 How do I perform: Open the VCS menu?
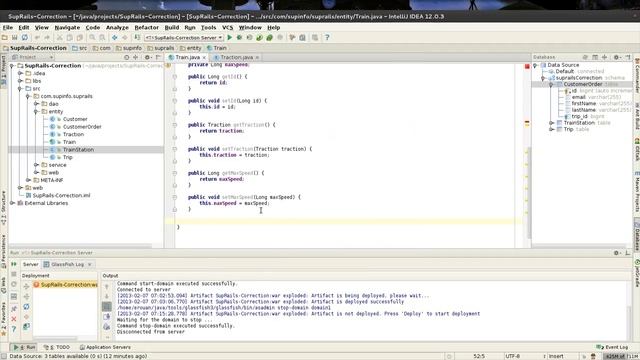click(x=227, y=27)
